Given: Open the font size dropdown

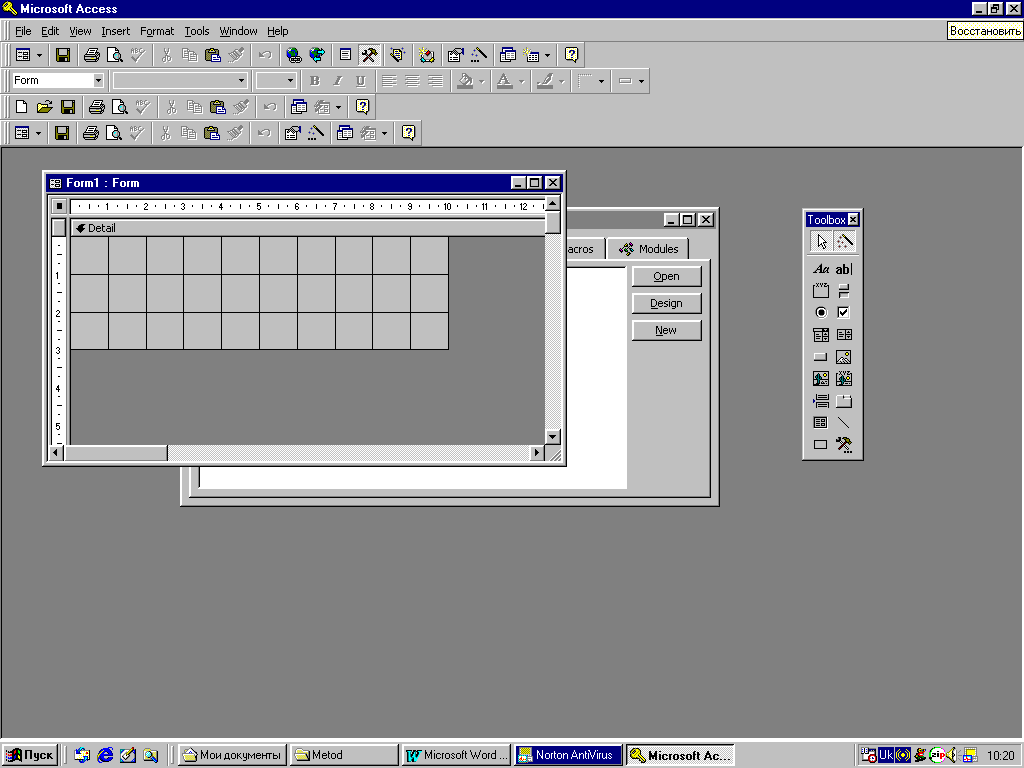Looking at the screenshot, I should tap(290, 80).
